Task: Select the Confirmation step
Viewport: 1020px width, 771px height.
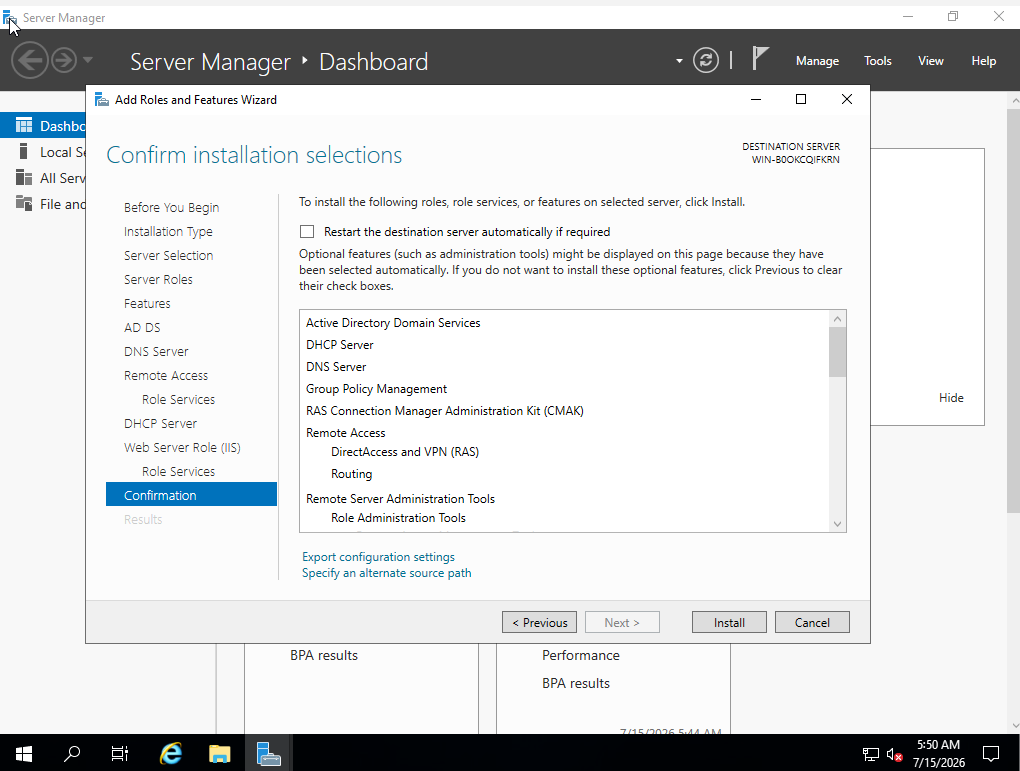Action: click(x=191, y=494)
